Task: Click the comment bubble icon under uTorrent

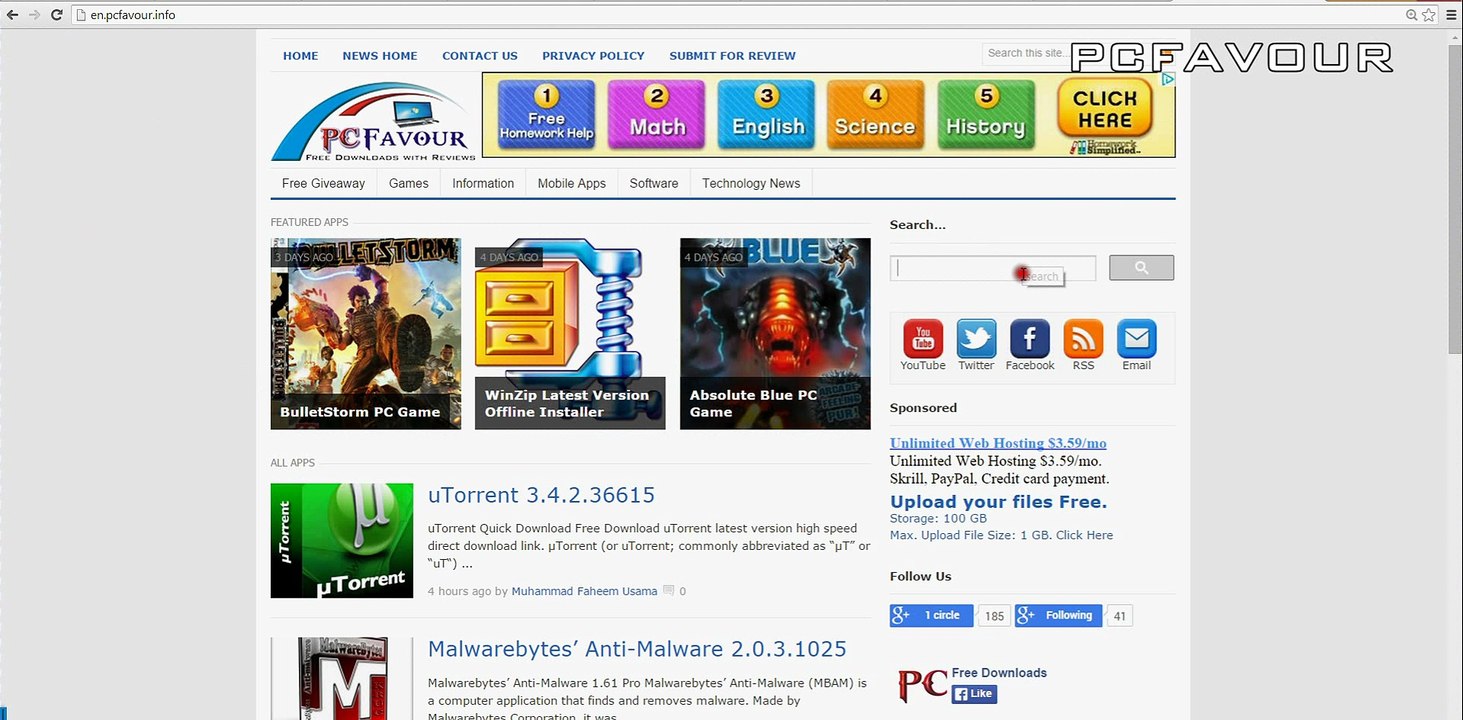Action: click(669, 591)
